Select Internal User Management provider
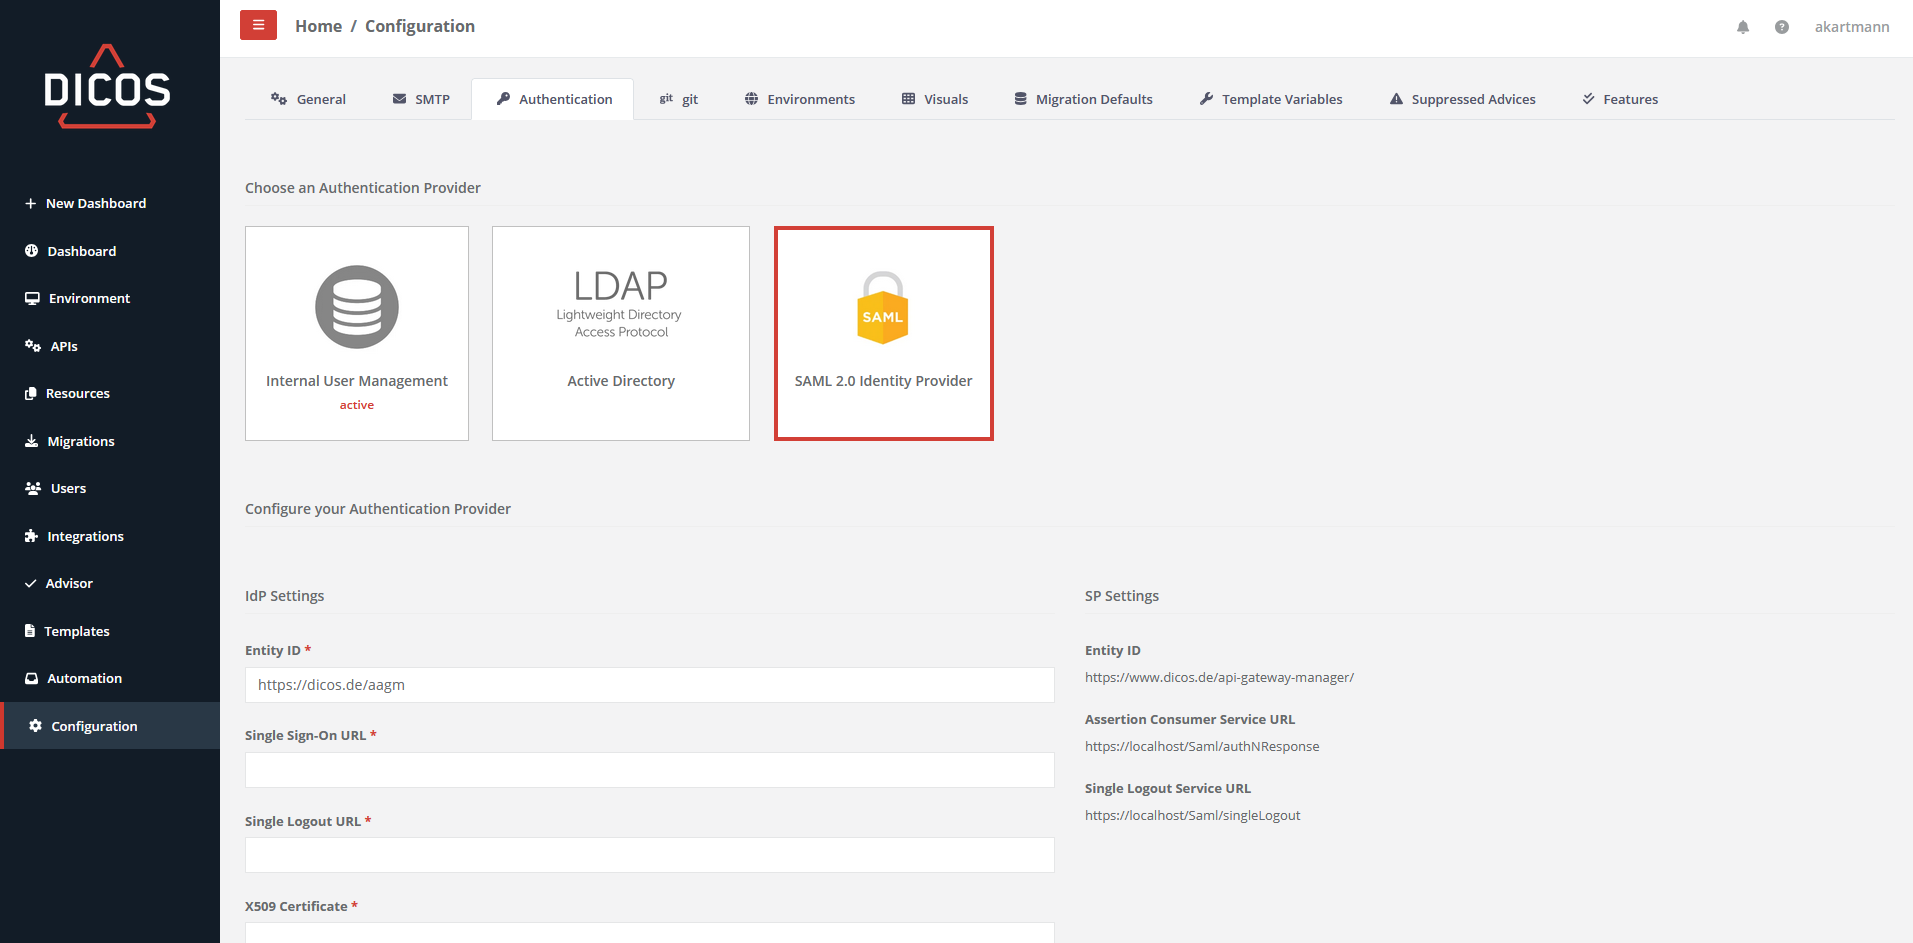This screenshot has width=1913, height=943. point(356,333)
